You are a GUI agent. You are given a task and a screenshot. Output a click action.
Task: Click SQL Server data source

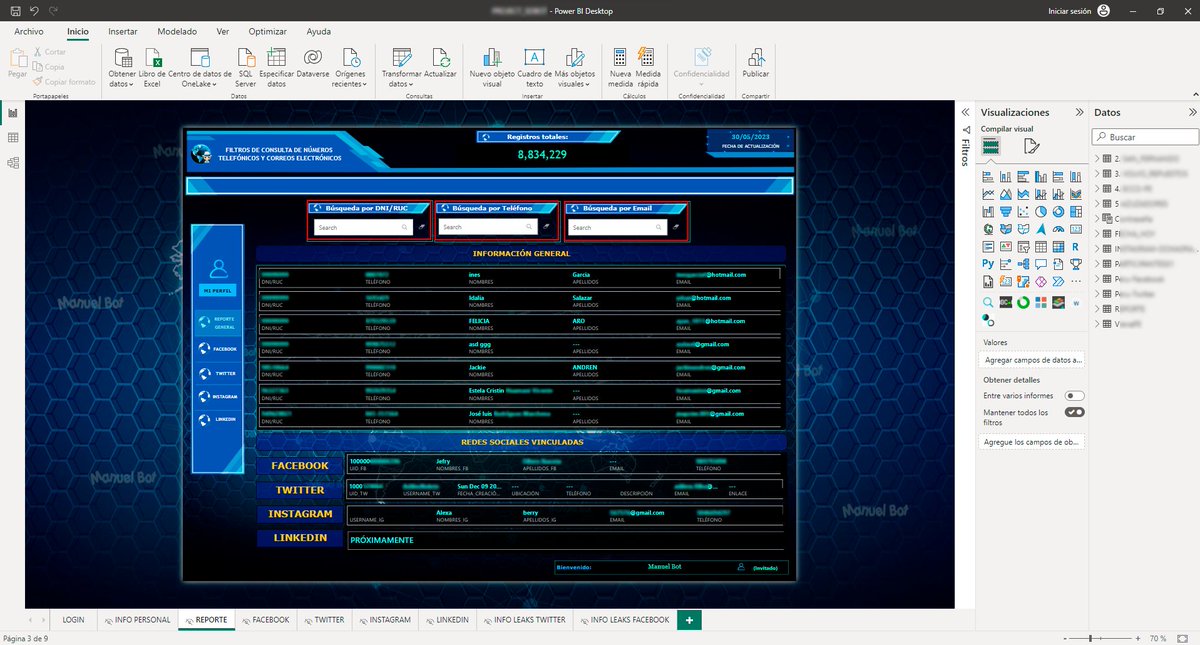(245, 67)
